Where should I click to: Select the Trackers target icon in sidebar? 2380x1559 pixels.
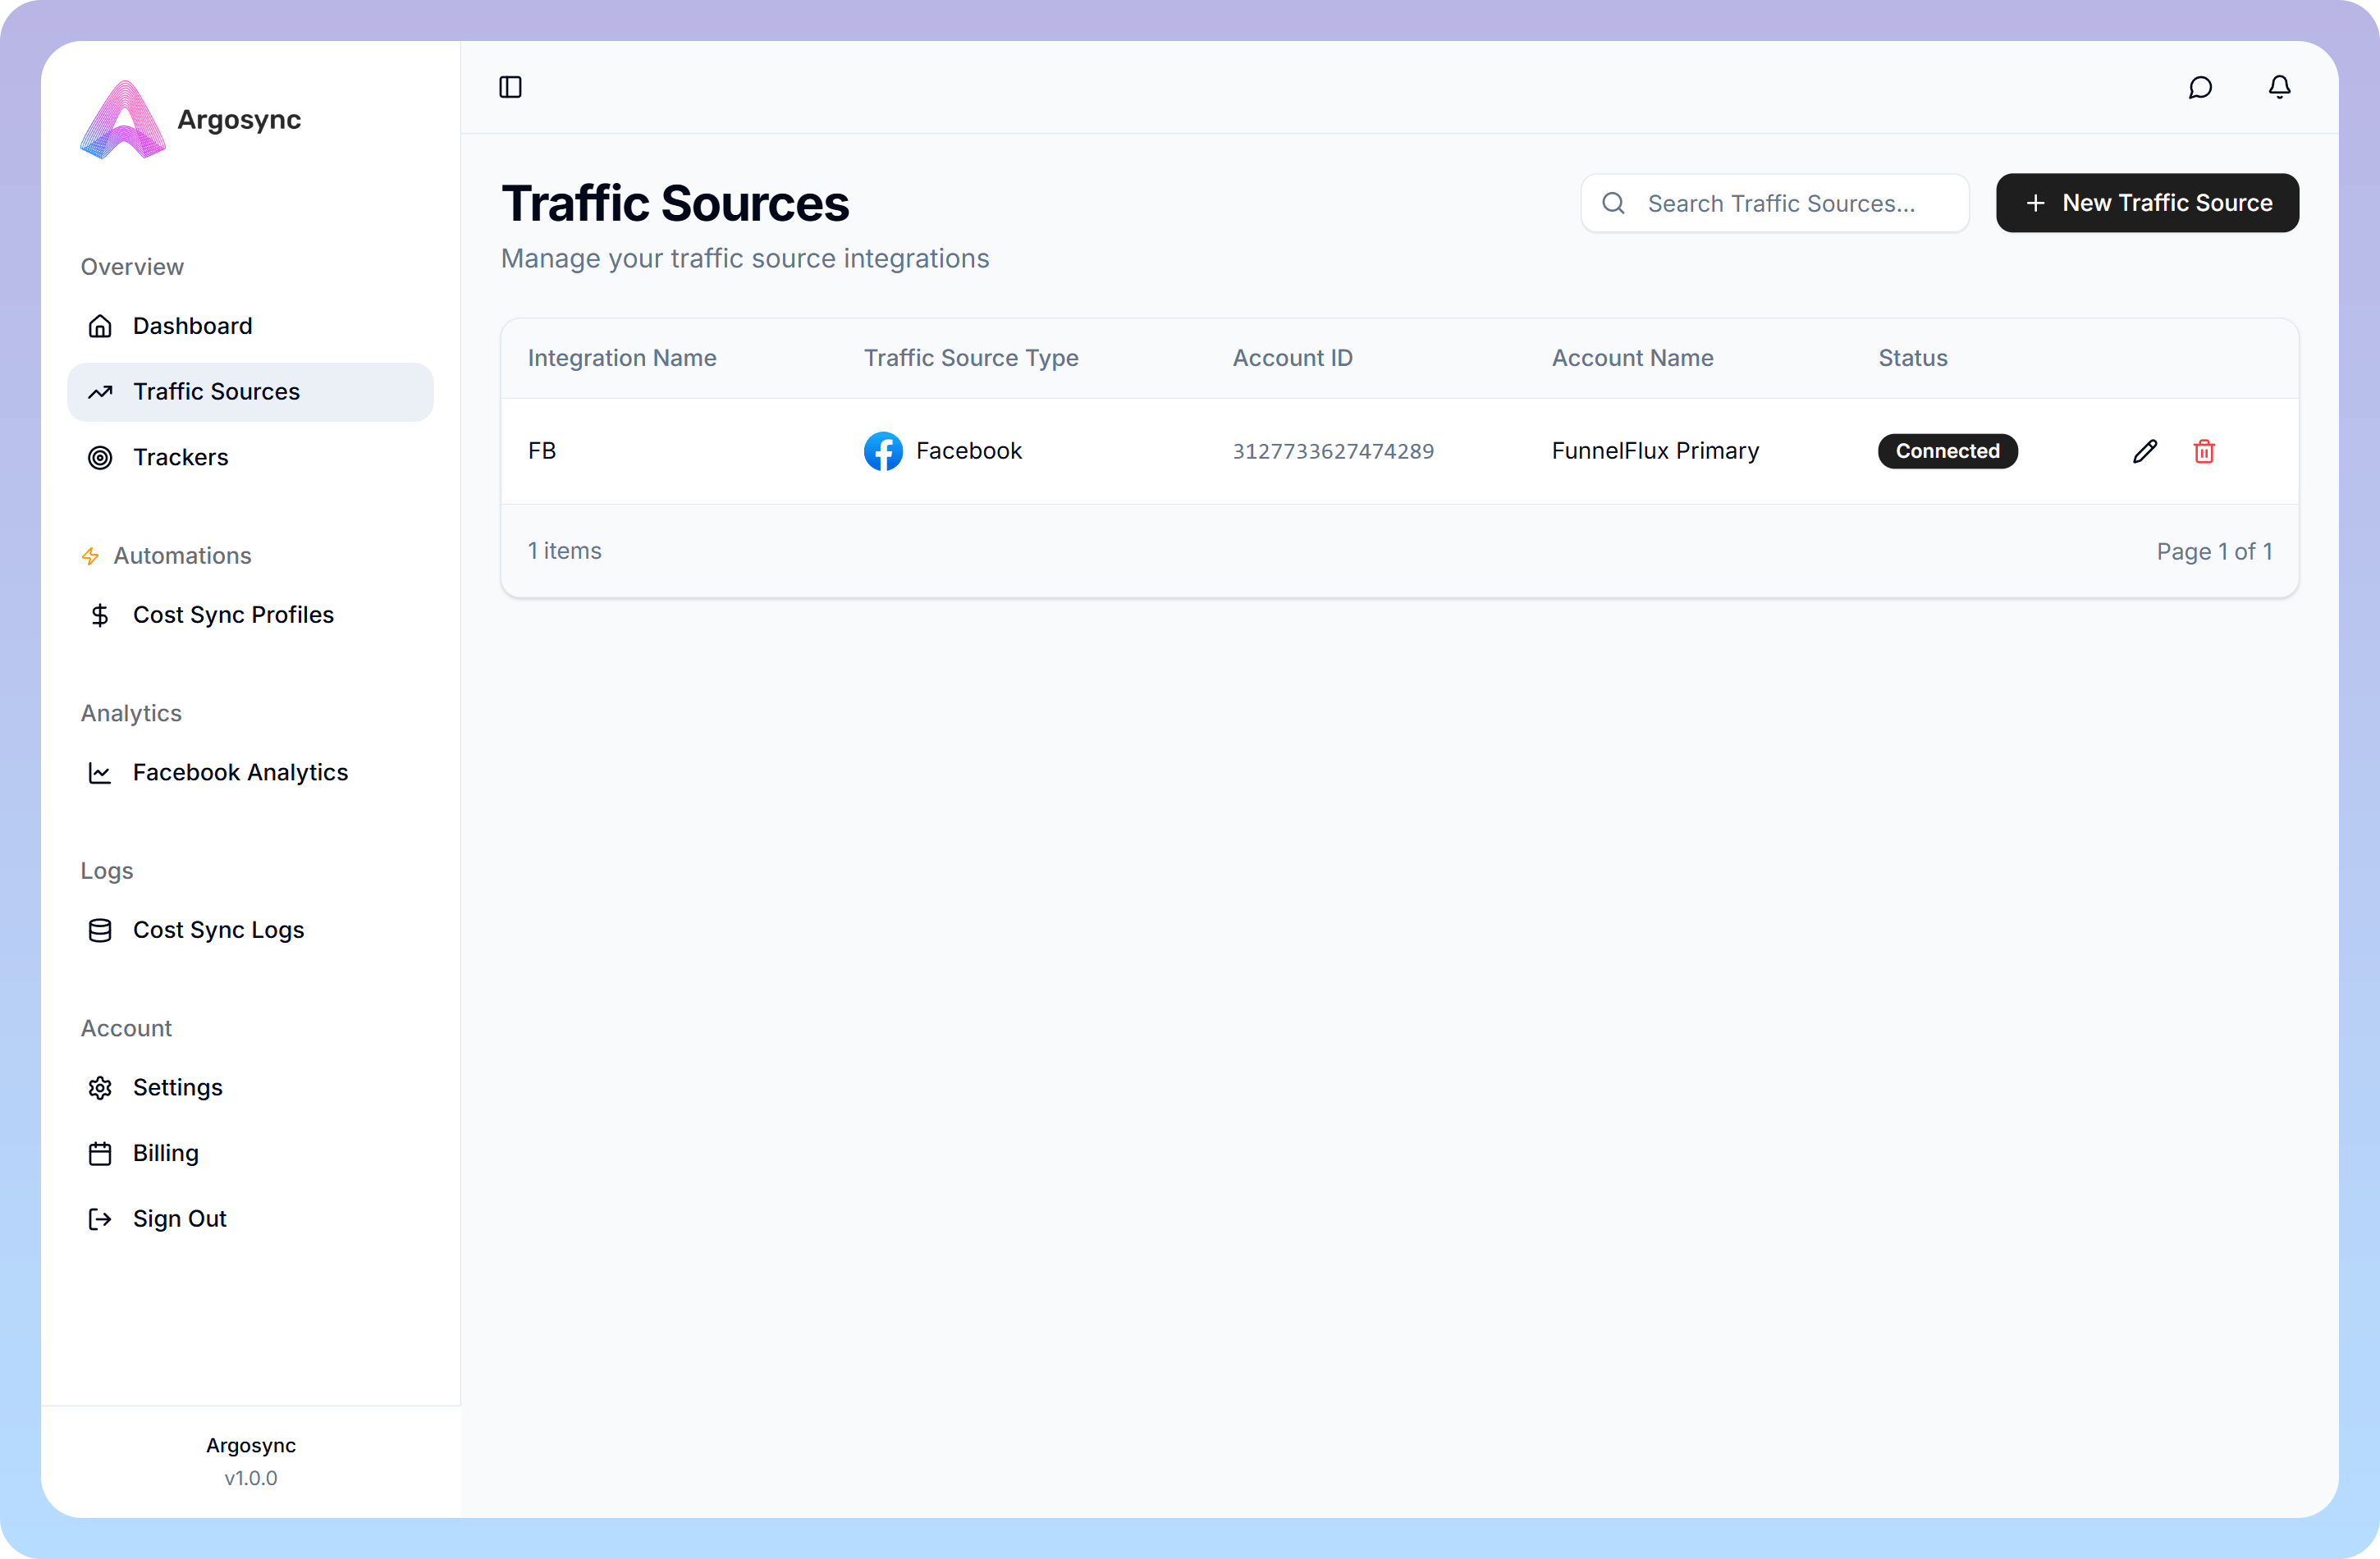pyautogui.click(x=100, y=457)
